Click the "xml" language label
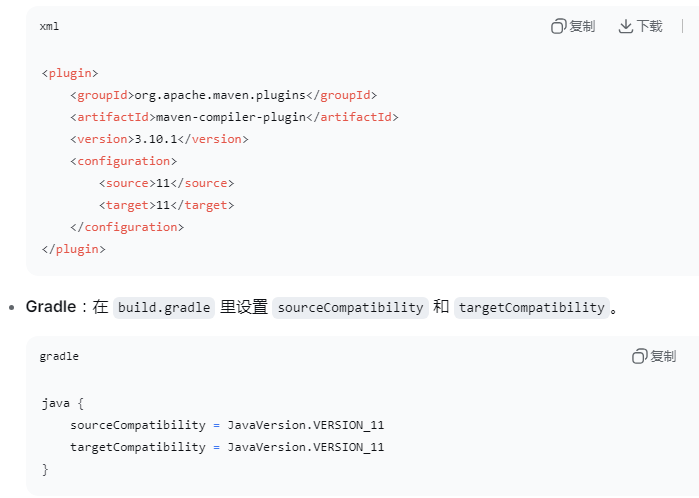Image resolution: width=699 pixels, height=498 pixels. coord(49,27)
